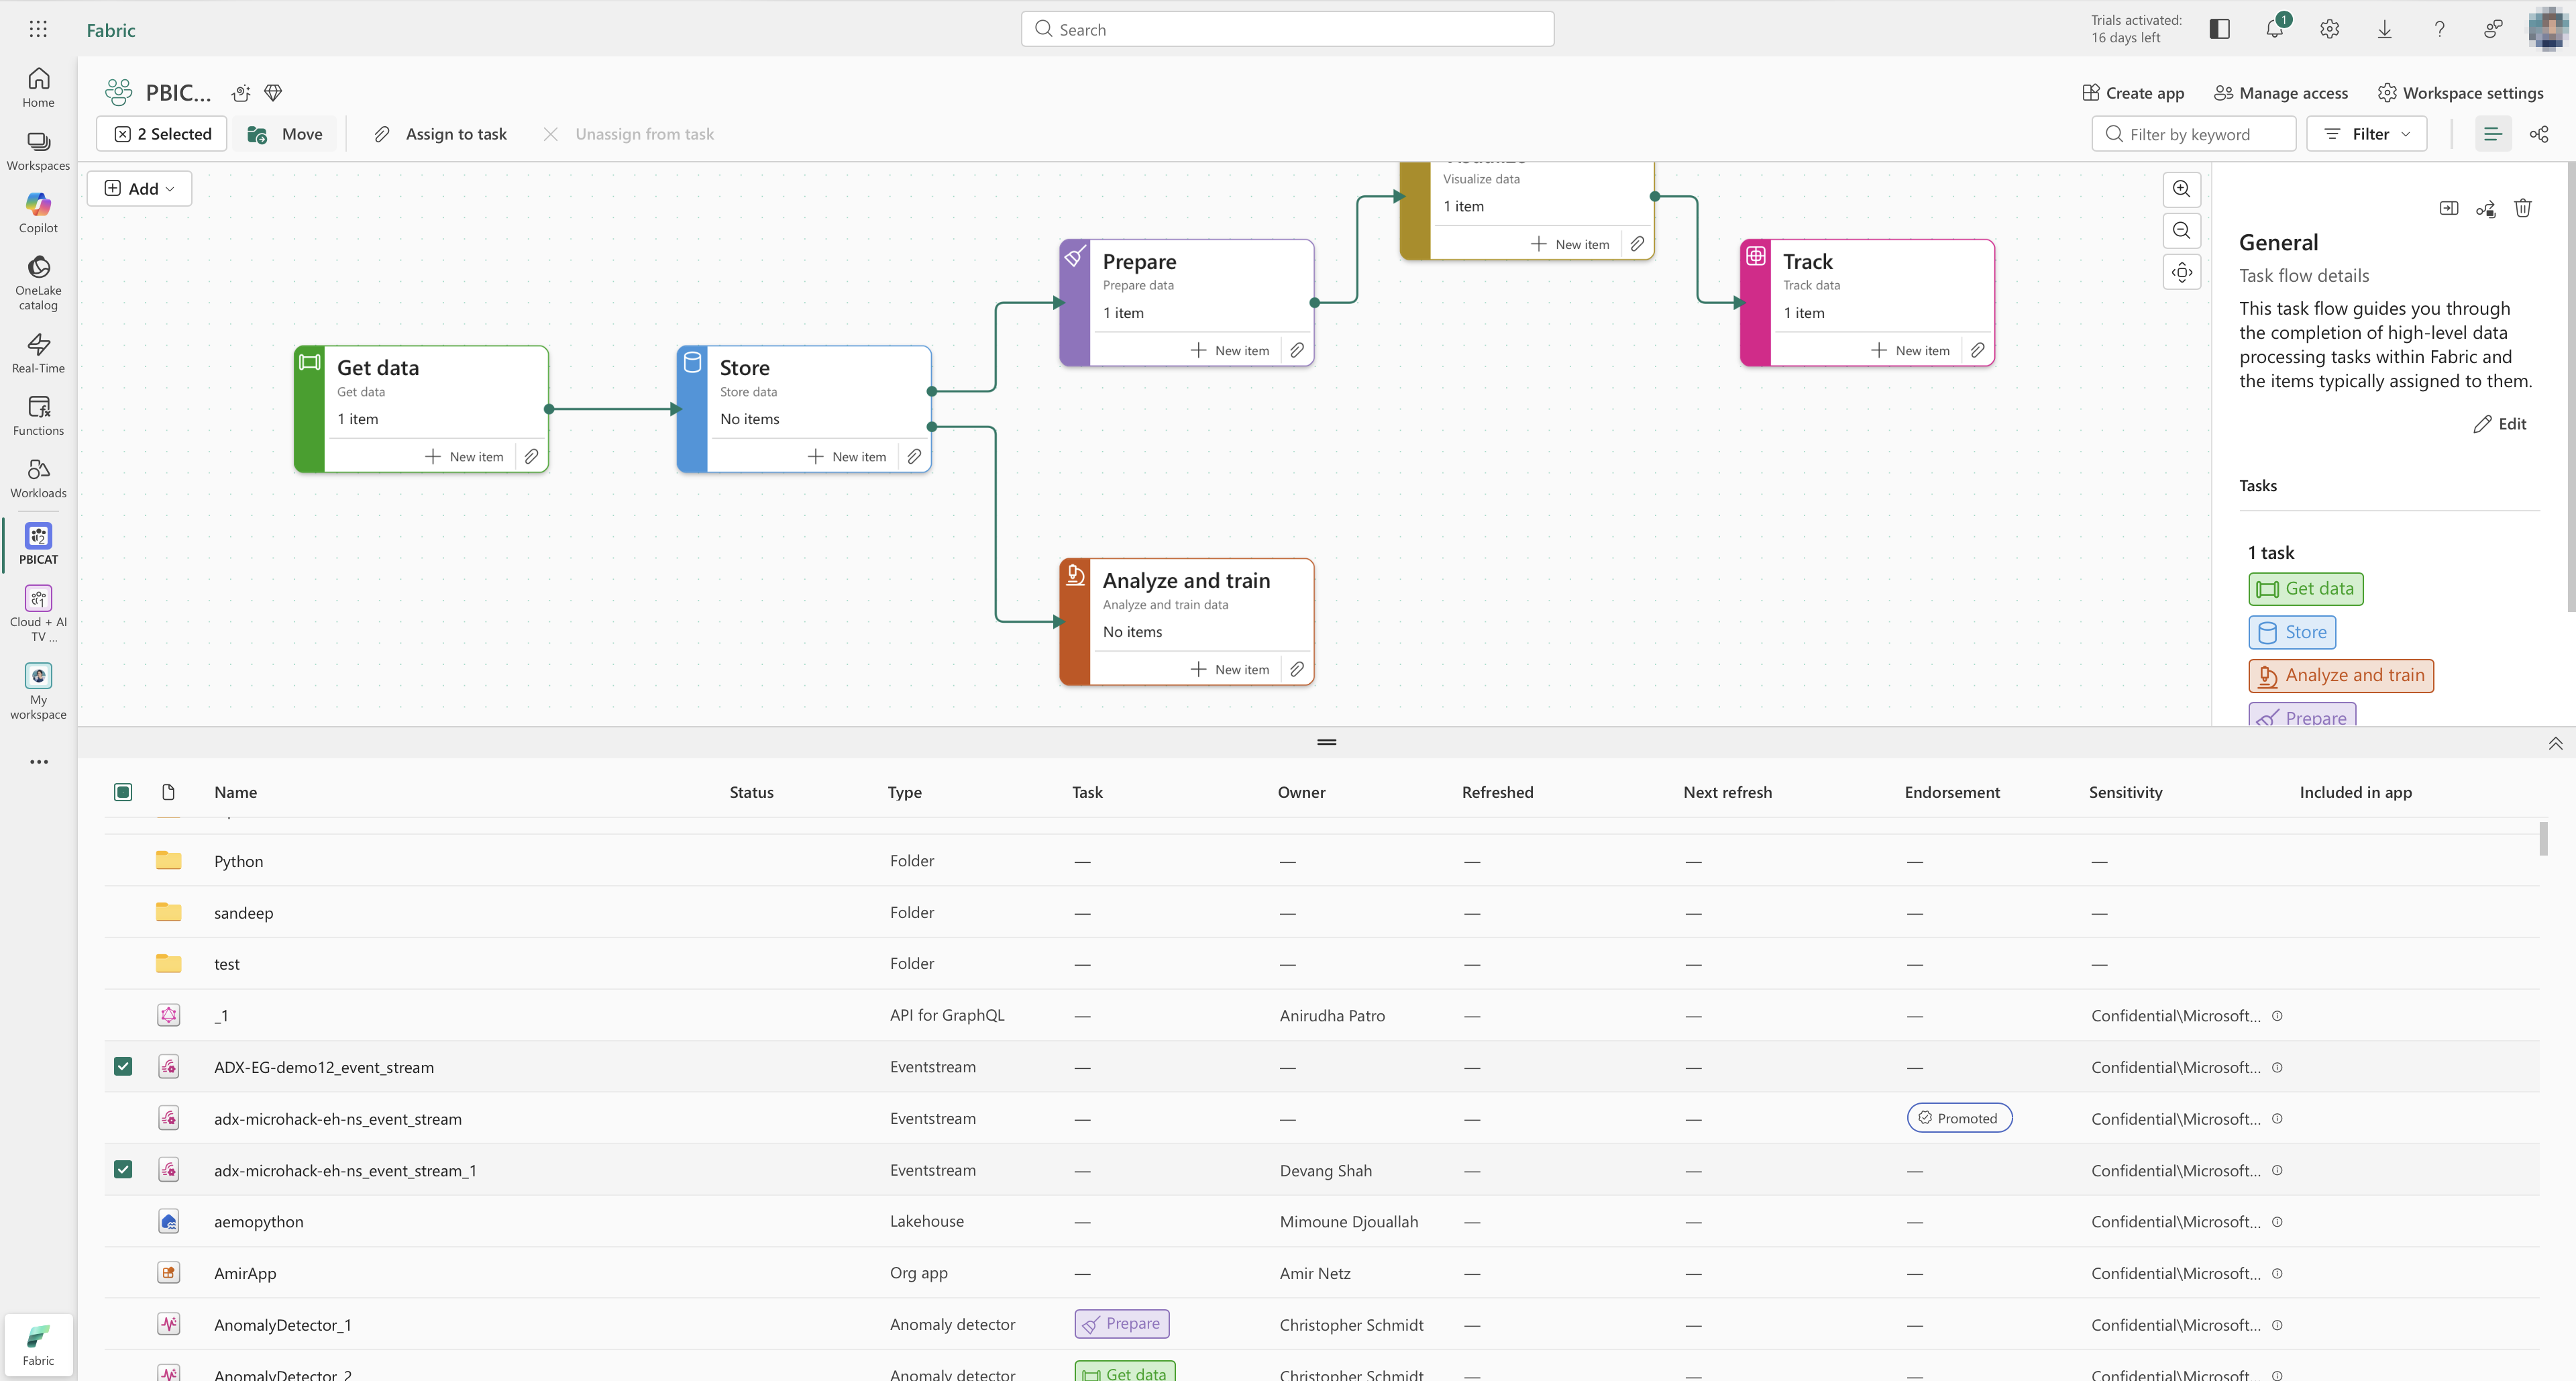Open notifications bell
This screenshot has height=1381, width=2576.
(2274, 29)
